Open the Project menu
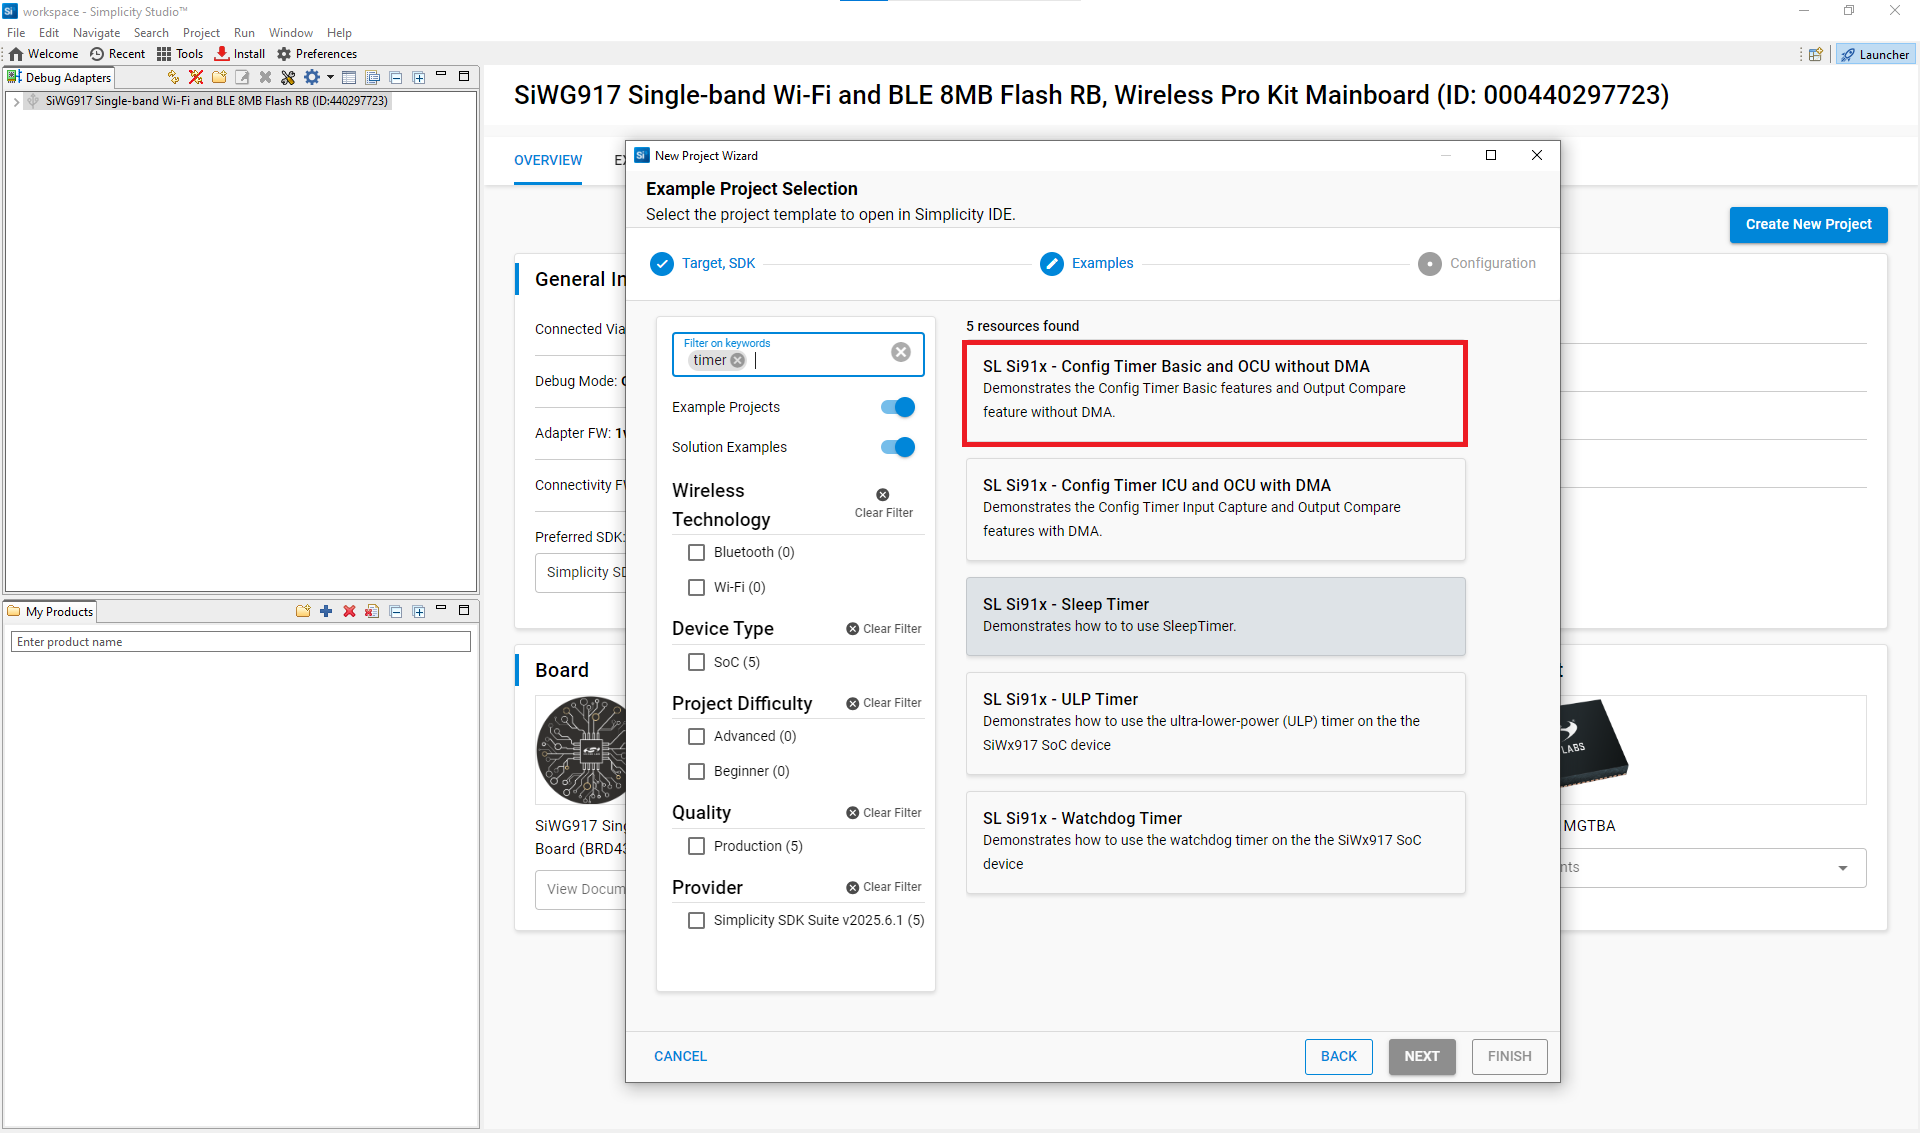The image size is (1920, 1133). tap(200, 33)
